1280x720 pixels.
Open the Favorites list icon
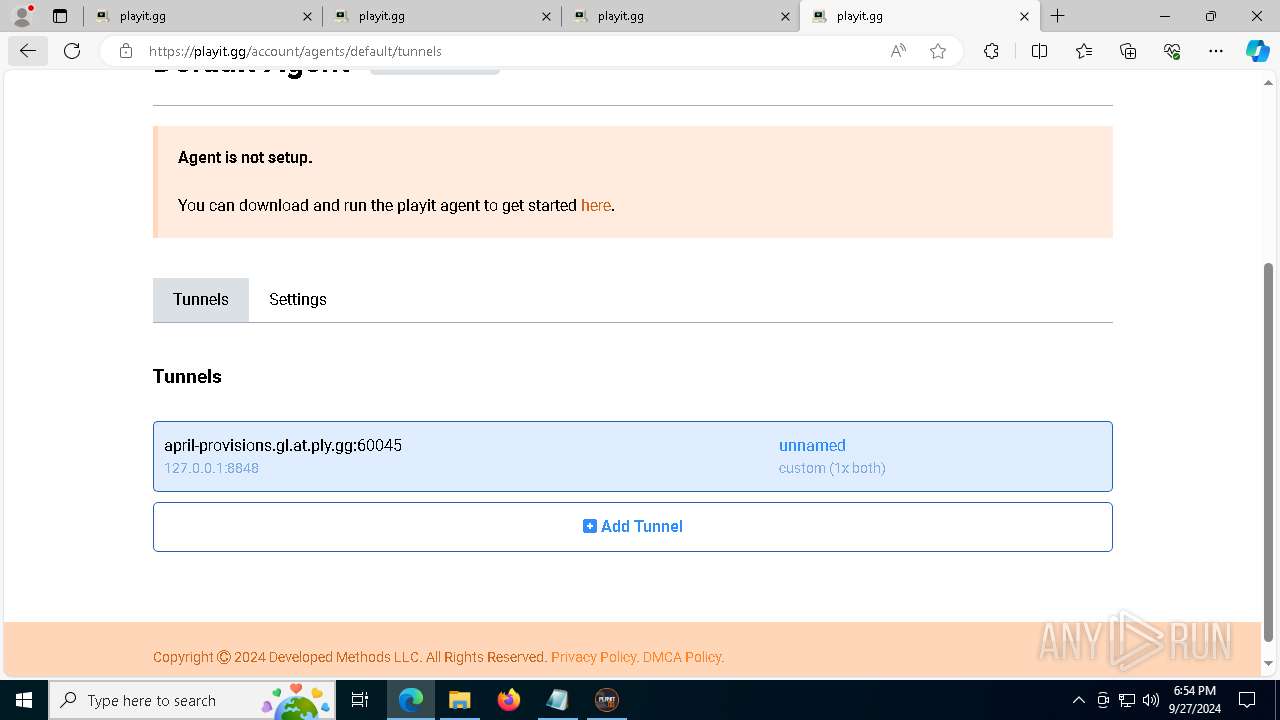pos(1084,51)
